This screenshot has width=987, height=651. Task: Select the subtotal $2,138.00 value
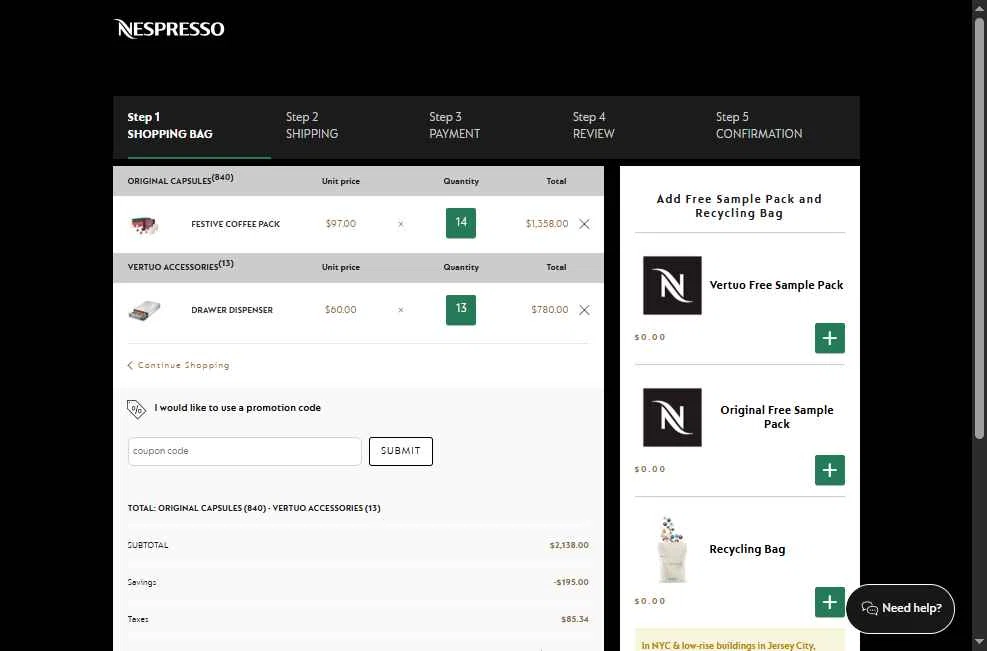pos(569,545)
